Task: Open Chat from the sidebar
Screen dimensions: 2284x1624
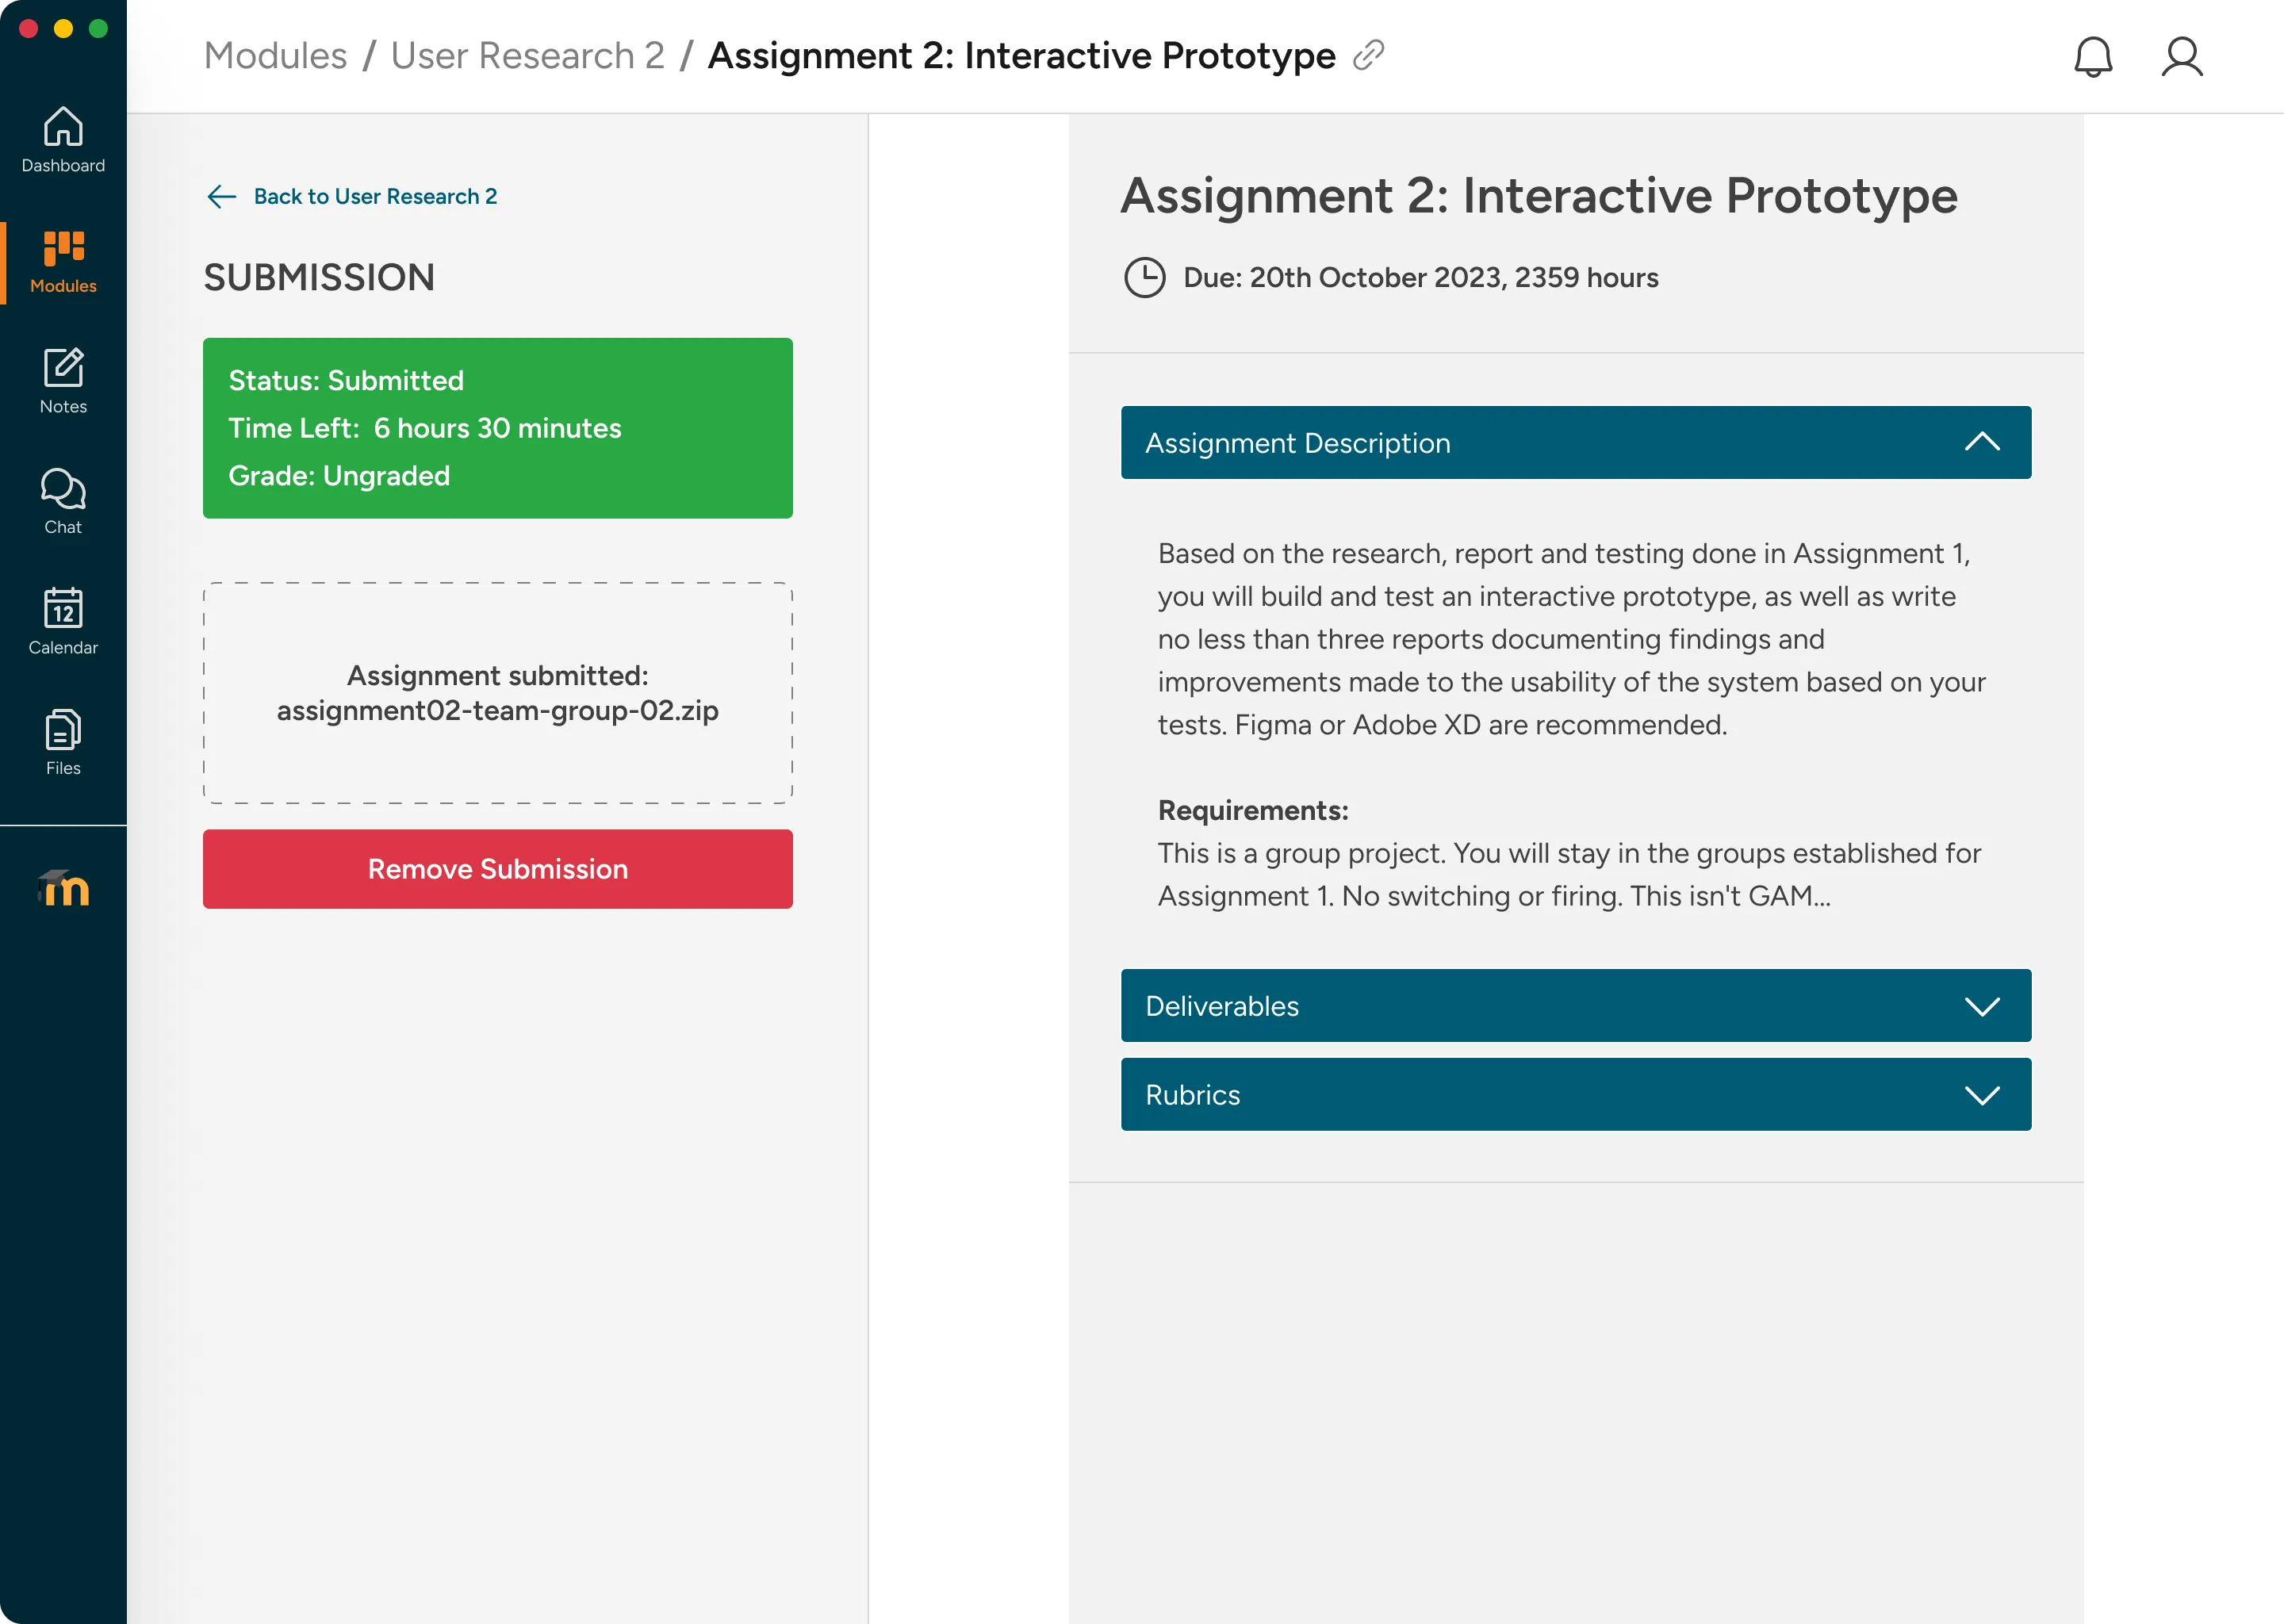Action: [x=63, y=502]
